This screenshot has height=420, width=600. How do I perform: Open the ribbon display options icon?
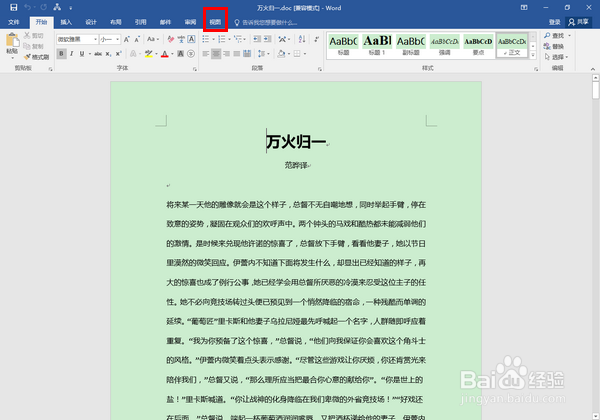[x=524, y=7]
